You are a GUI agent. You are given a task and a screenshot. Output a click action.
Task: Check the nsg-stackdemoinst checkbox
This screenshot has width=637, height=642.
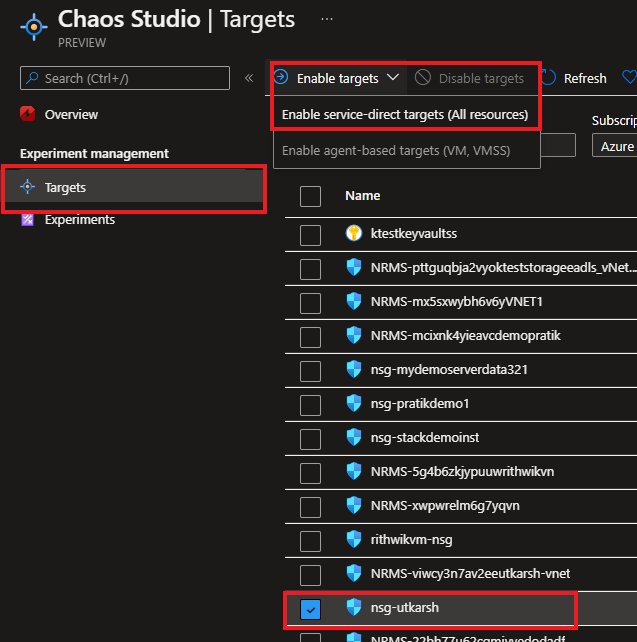(310, 439)
